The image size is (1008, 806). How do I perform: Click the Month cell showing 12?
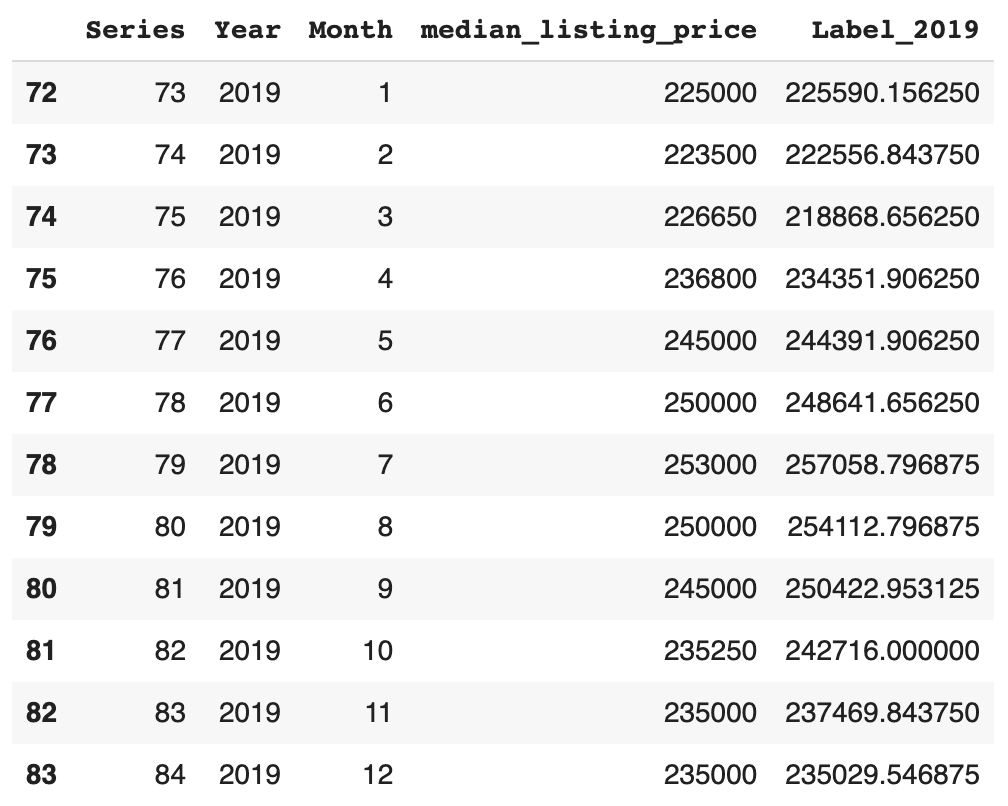pos(378,775)
